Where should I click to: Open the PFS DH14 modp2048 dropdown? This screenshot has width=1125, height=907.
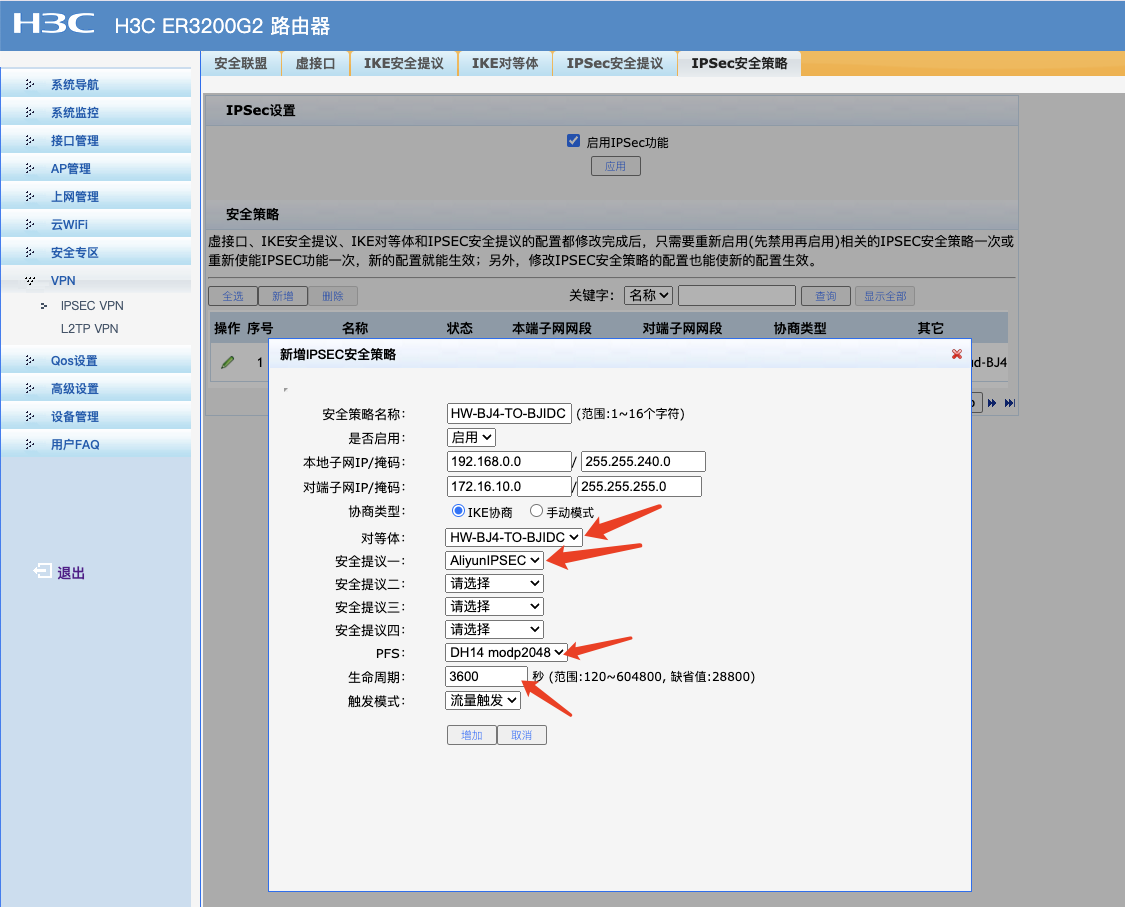point(507,652)
